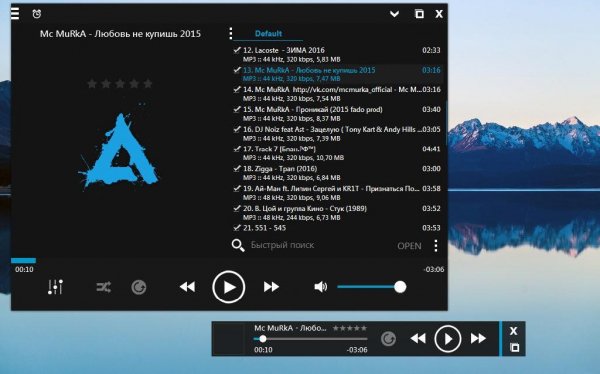Screen dimensions: 600x374
Task: Click duration 04:41 of Track 7
Action: pyautogui.click(x=431, y=149)
